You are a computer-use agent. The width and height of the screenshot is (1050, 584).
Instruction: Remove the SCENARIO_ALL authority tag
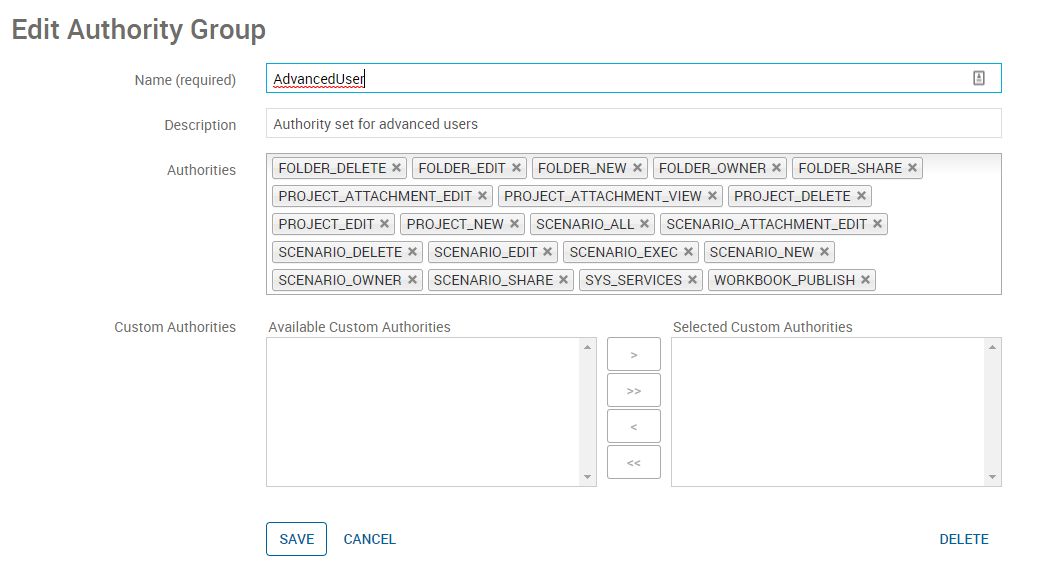pos(644,224)
